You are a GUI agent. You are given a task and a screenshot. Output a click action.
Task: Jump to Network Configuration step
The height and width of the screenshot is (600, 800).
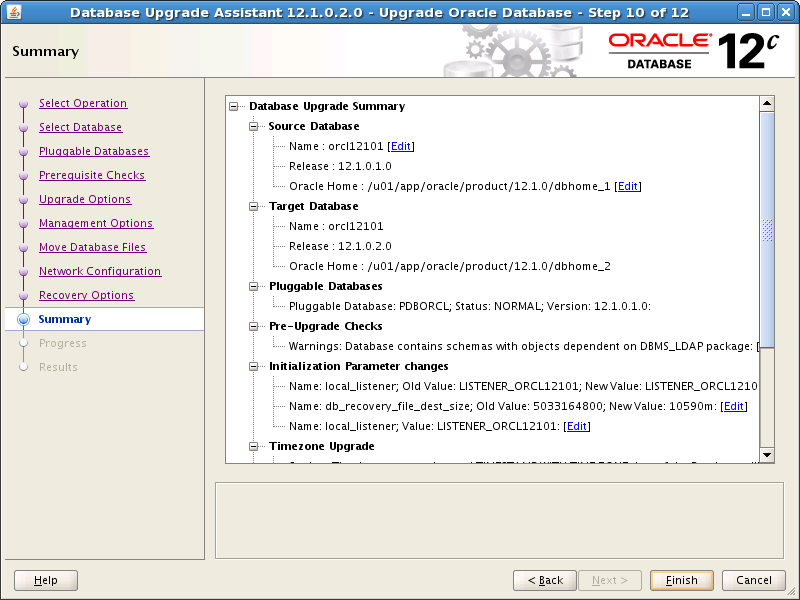click(100, 271)
